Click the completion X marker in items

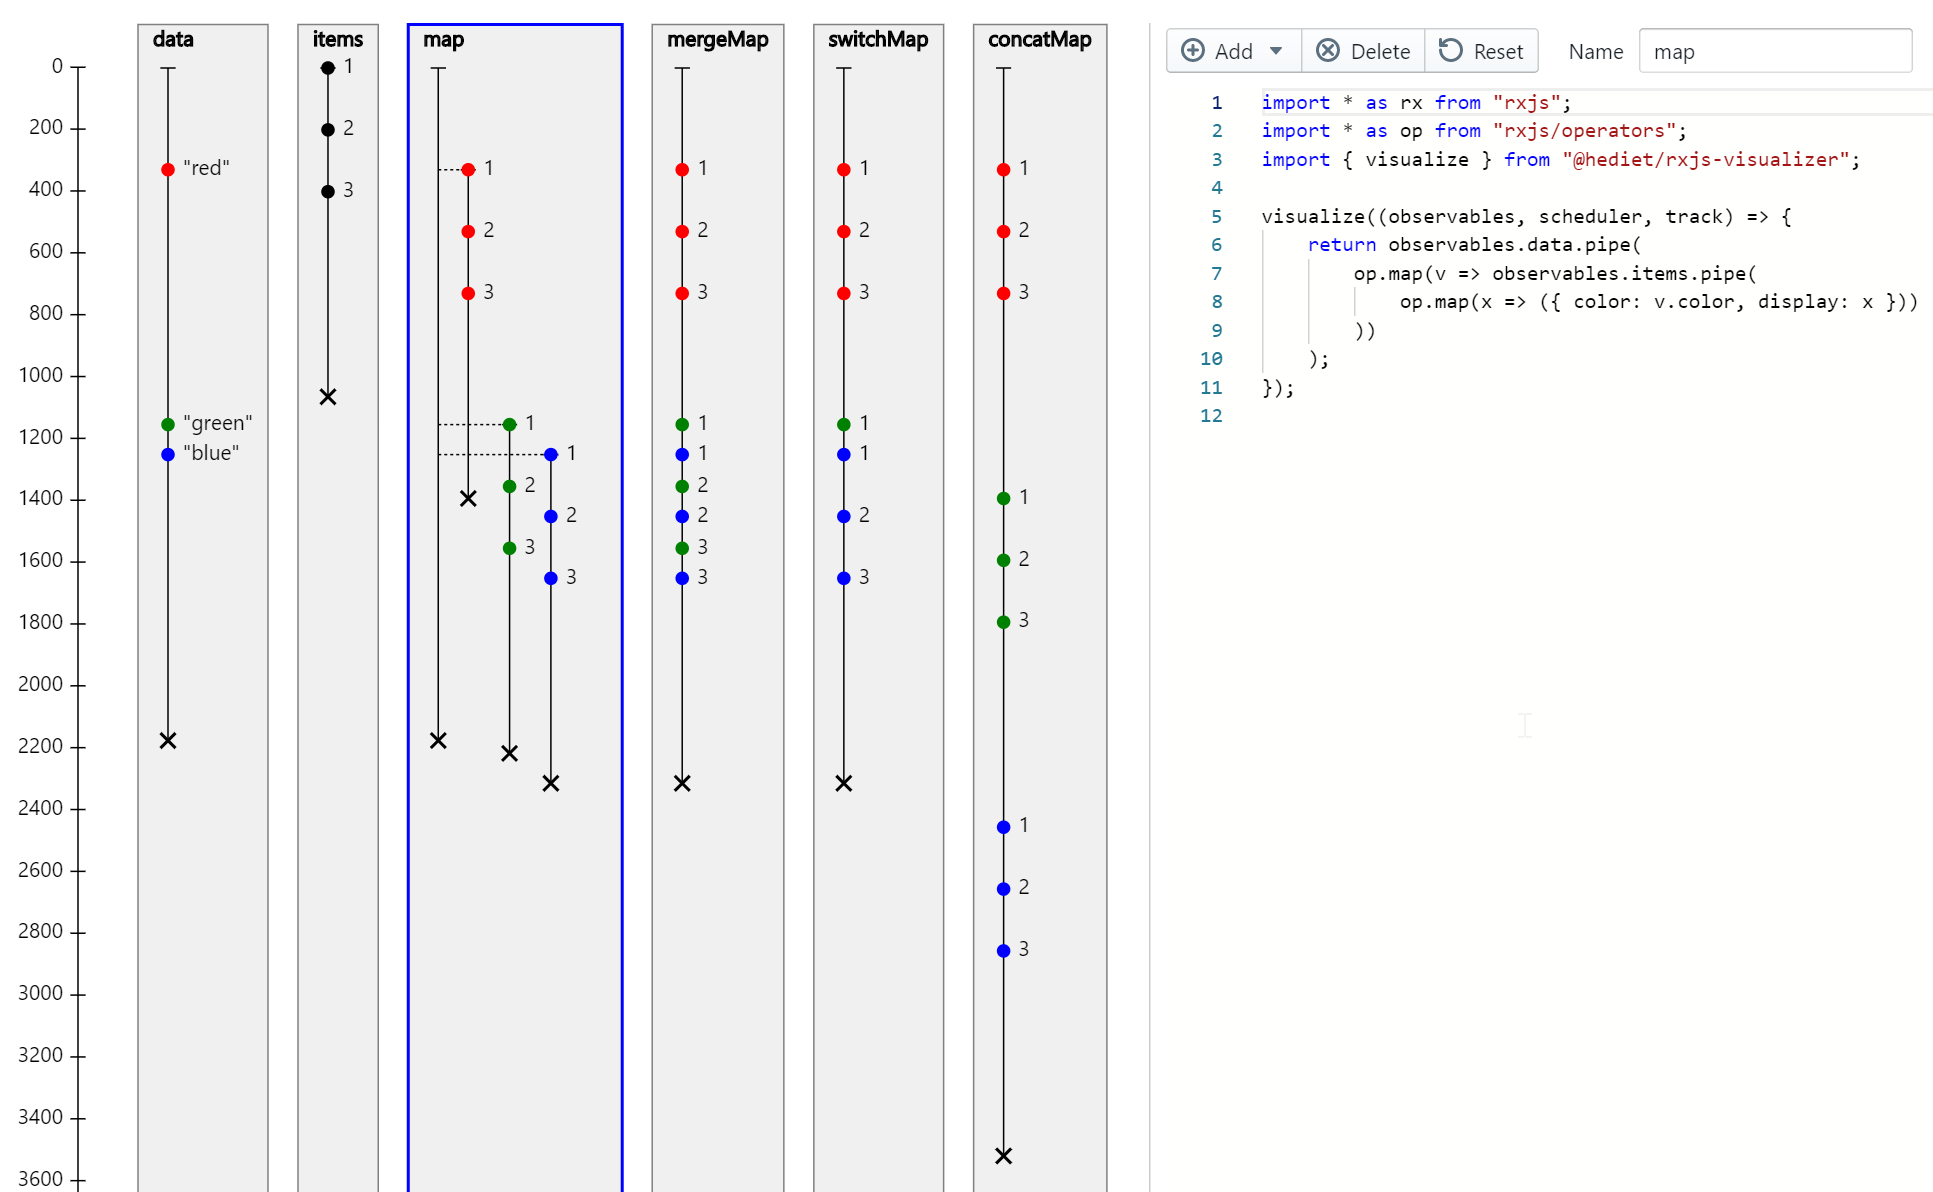point(328,397)
